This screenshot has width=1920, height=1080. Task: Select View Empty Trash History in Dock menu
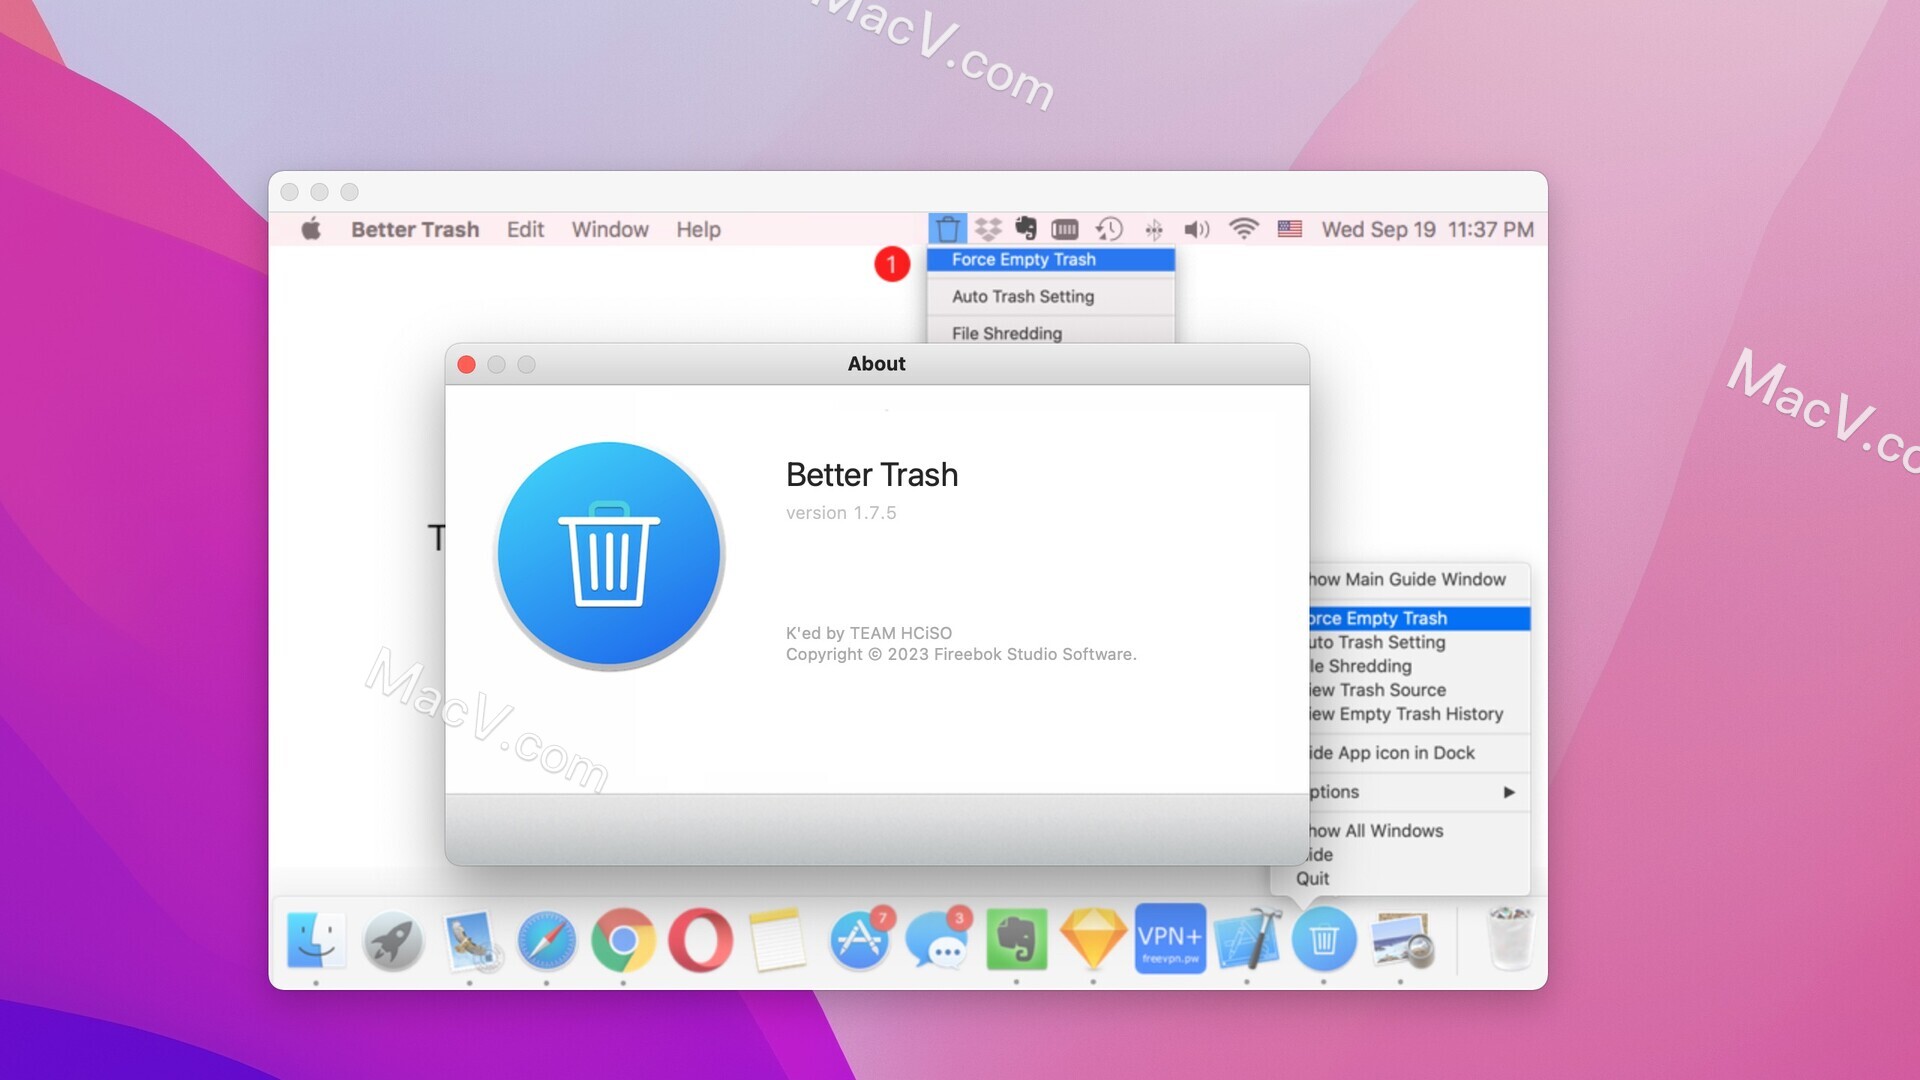pos(1418,714)
